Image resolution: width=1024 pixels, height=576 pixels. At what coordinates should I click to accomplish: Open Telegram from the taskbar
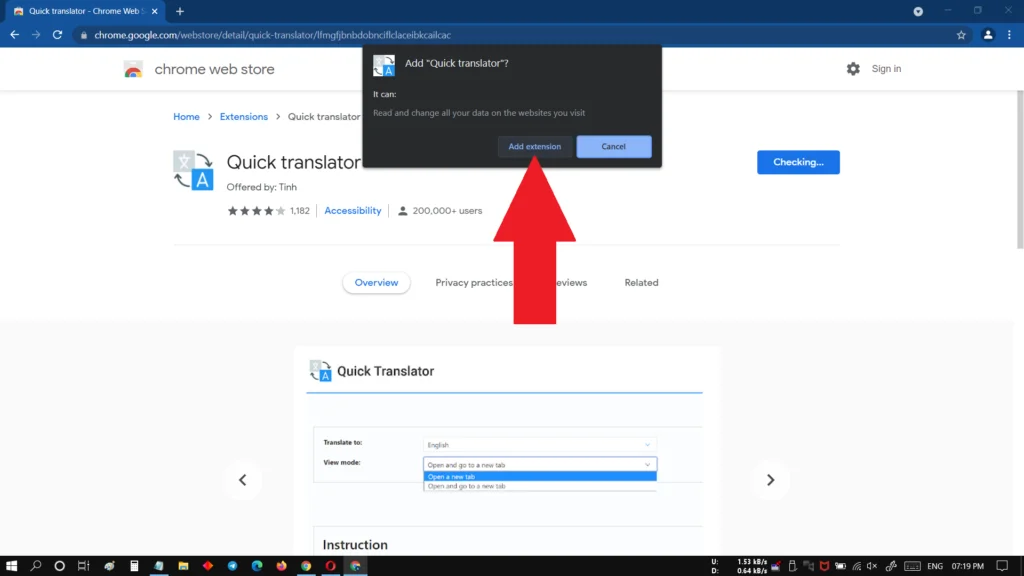point(232,566)
